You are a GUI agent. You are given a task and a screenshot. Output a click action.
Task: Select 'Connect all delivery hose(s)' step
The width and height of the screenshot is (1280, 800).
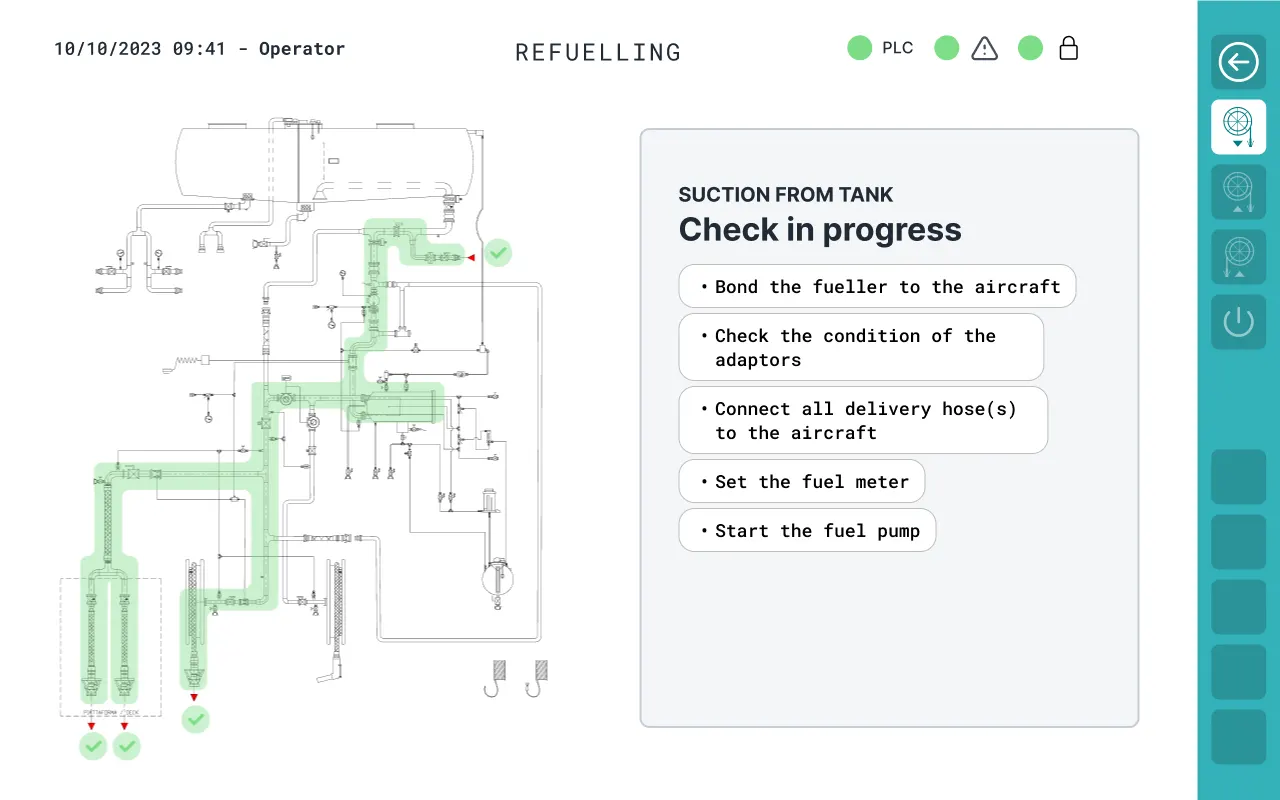tap(863, 421)
